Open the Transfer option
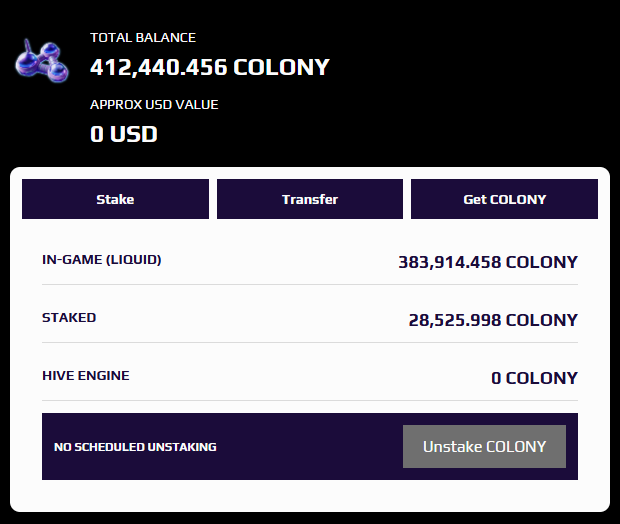The image size is (620, 524). pyautogui.click(x=310, y=199)
